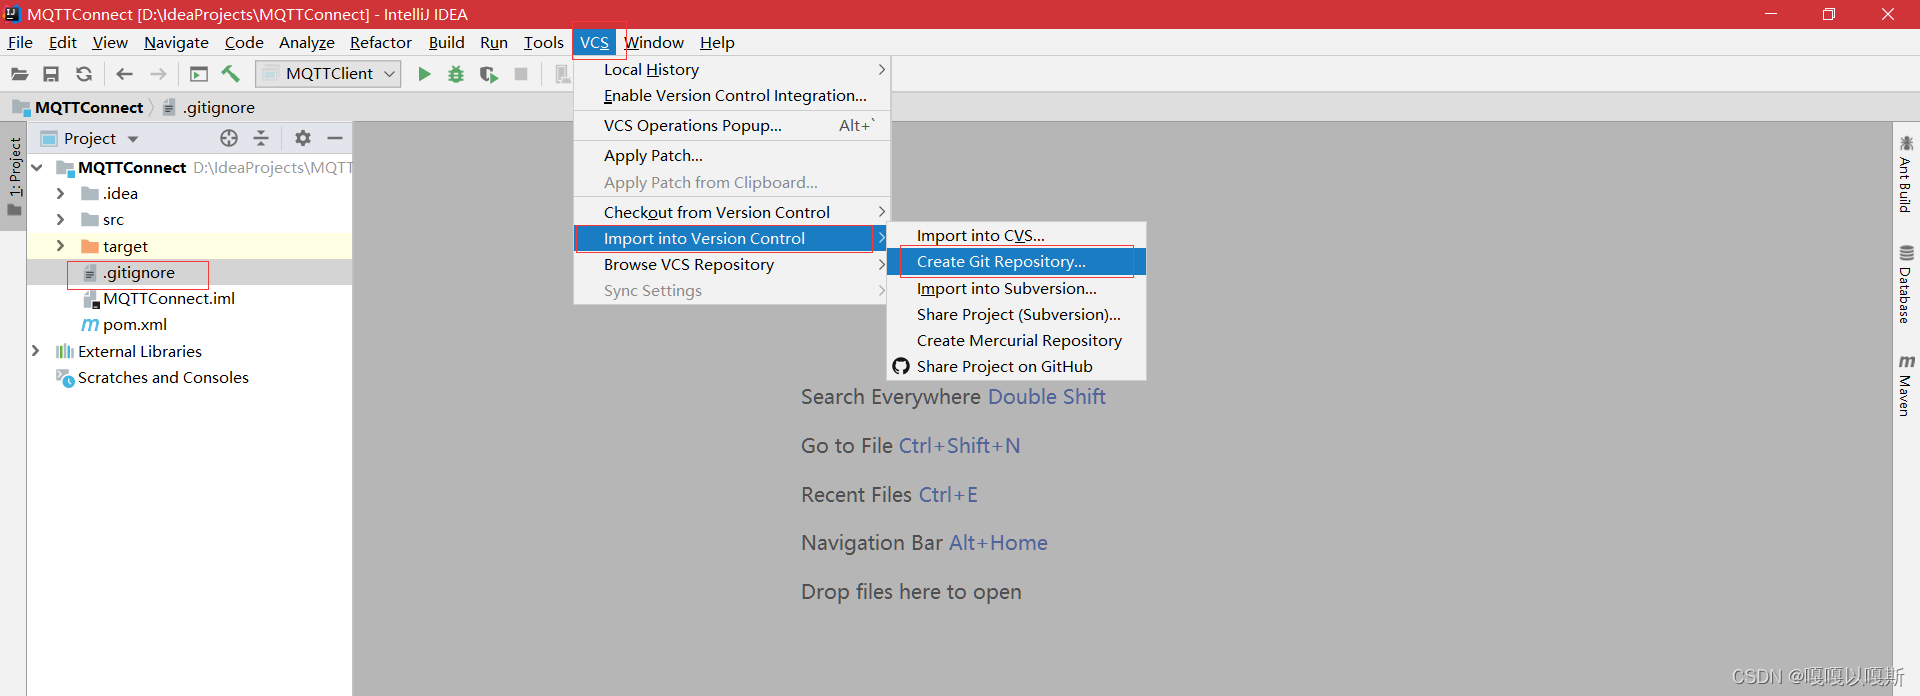Open the Refactor menu
The width and height of the screenshot is (1920, 696).
[x=380, y=42]
